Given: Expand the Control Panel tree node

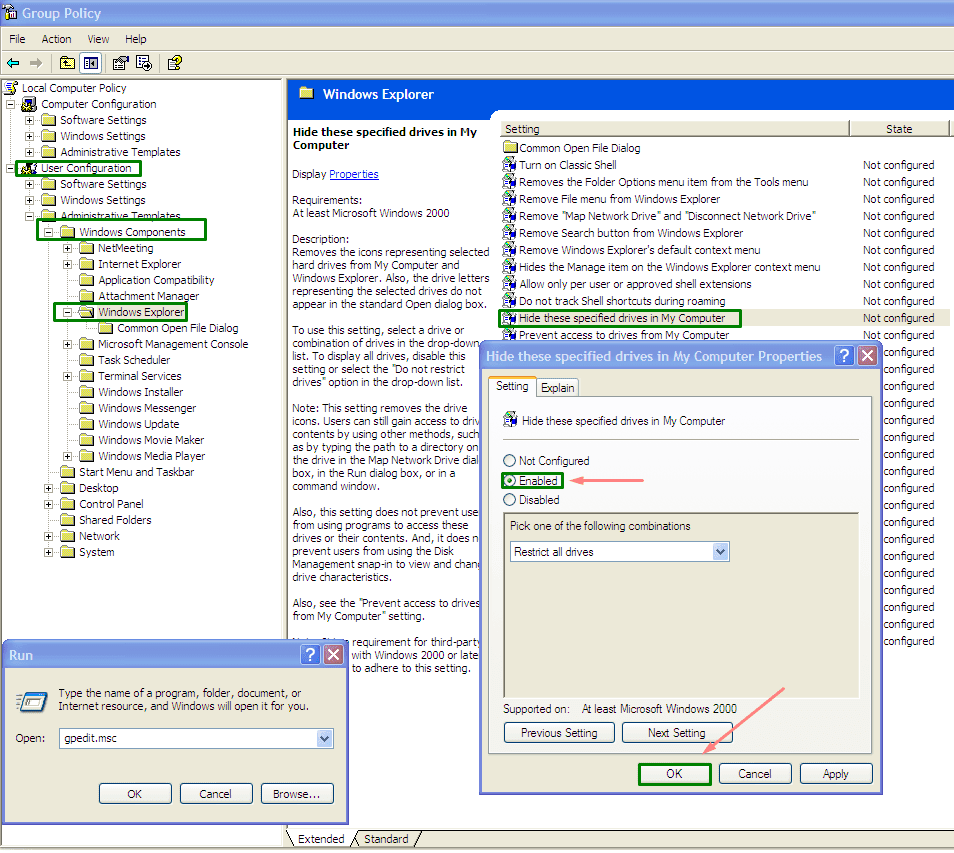Looking at the screenshot, I should [x=48, y=504].
